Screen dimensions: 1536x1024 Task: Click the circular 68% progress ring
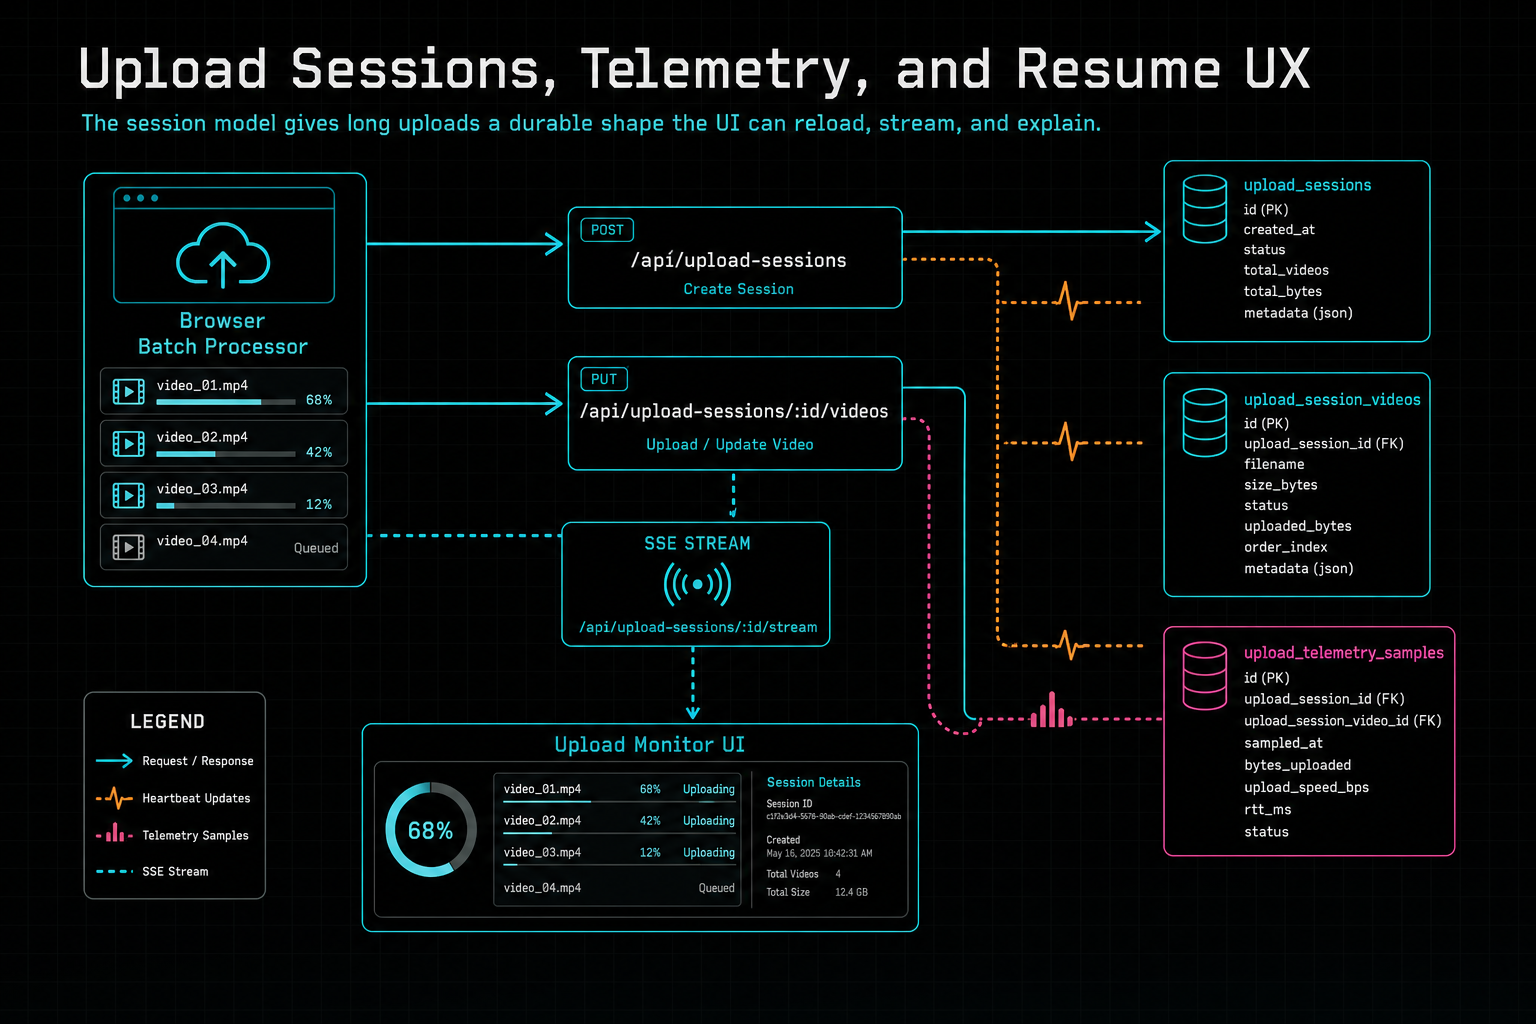coord(431,830)
